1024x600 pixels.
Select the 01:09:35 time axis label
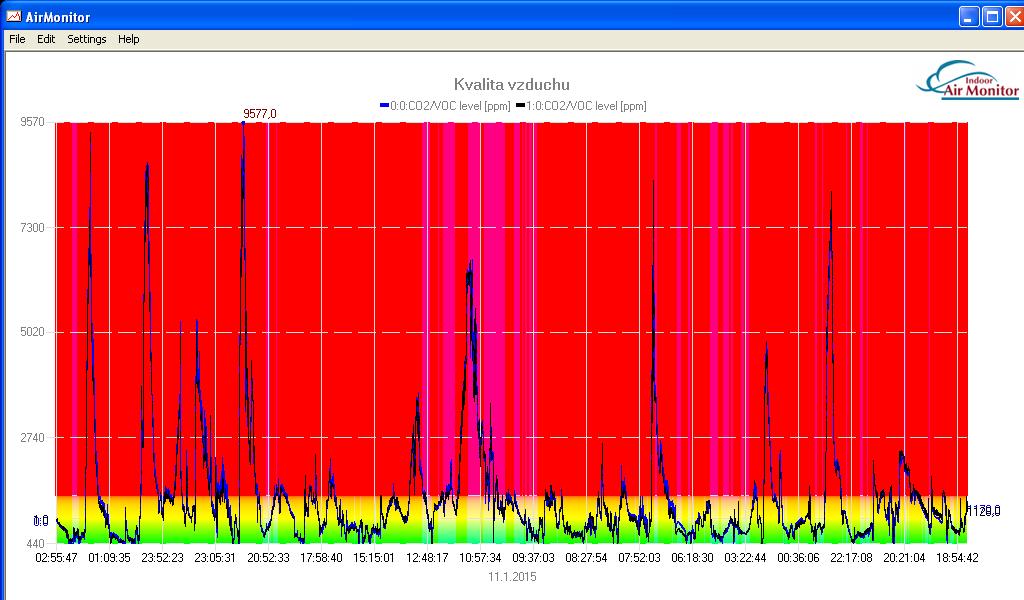point(110,558)
